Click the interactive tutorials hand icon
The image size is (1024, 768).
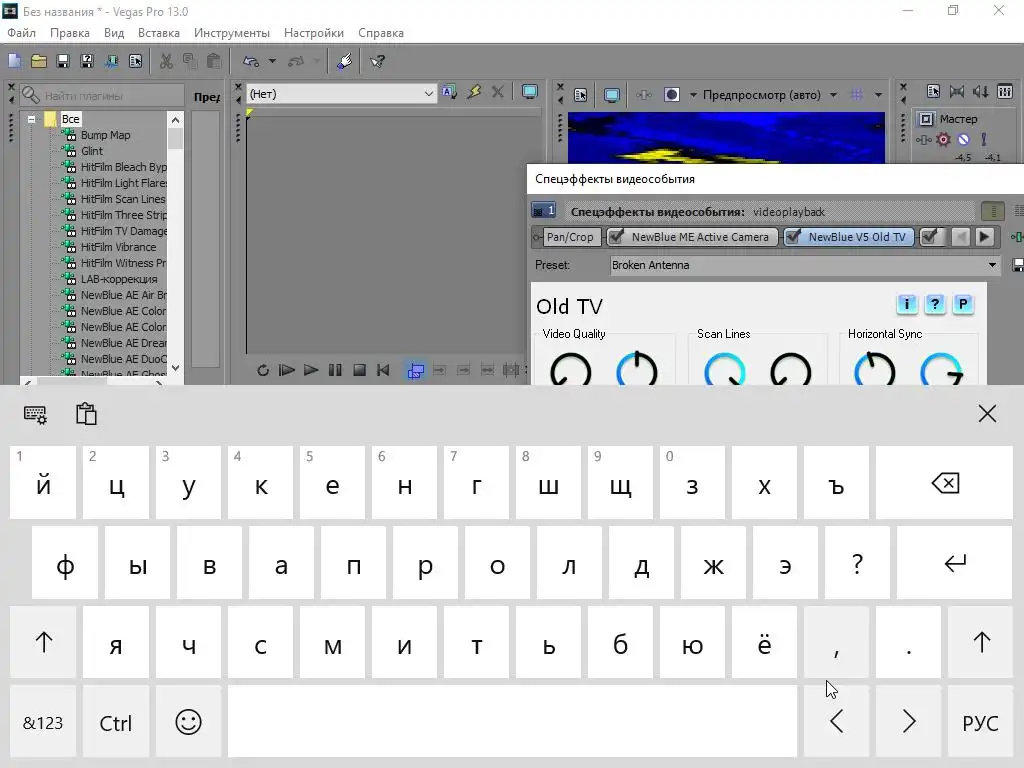(x=344, y=61)
